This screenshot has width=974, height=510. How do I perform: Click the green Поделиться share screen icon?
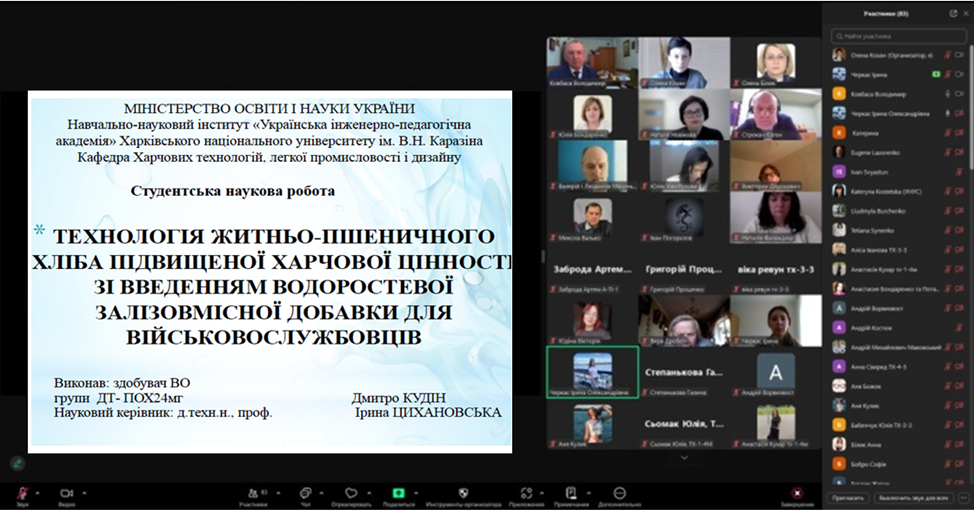(x=398, y=493)
